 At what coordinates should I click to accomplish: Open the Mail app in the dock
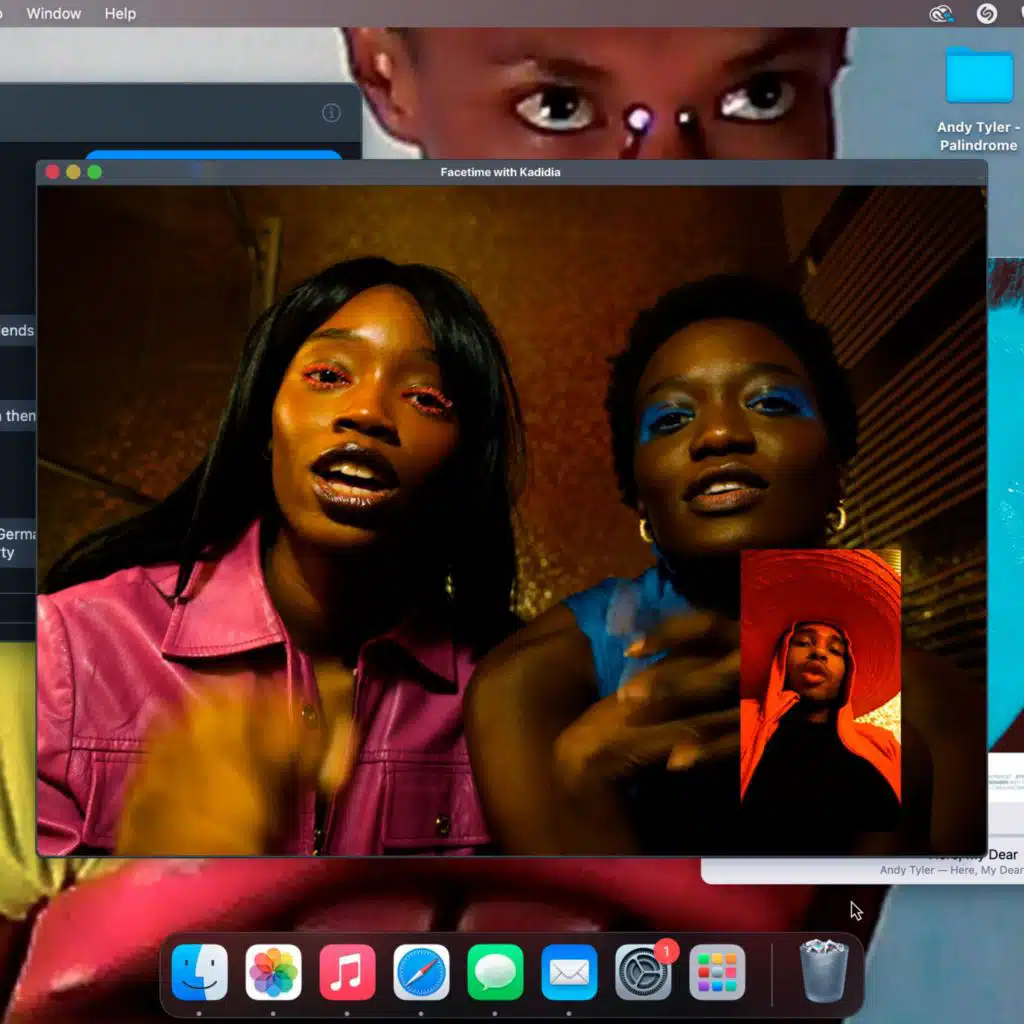pyautogui.click(x=569, y=971)
